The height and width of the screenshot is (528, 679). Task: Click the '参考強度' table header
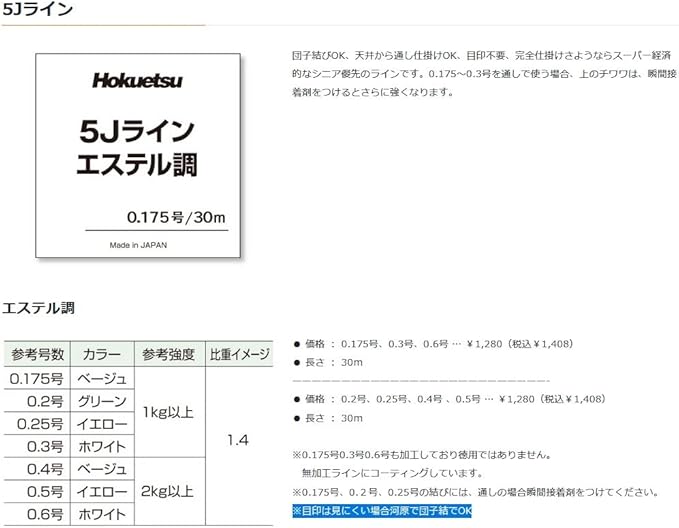tap(169, 354)
